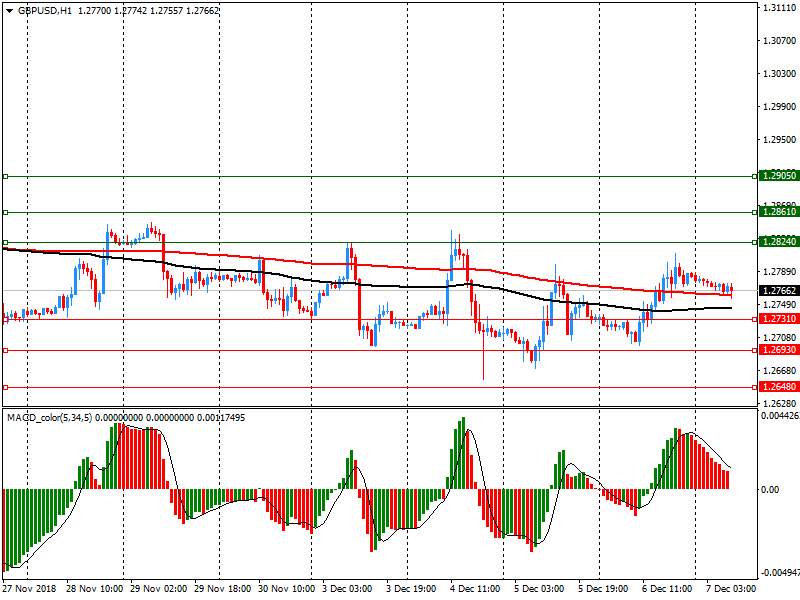Click the 1.31110 price scale value
The width and height of the screenshot is (800, 600).
780,7
